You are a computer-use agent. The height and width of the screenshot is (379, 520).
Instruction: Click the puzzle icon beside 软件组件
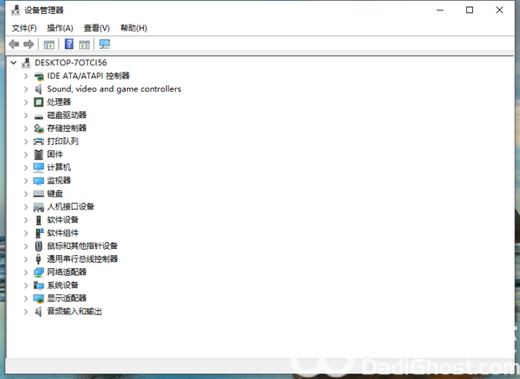point(39,233)
